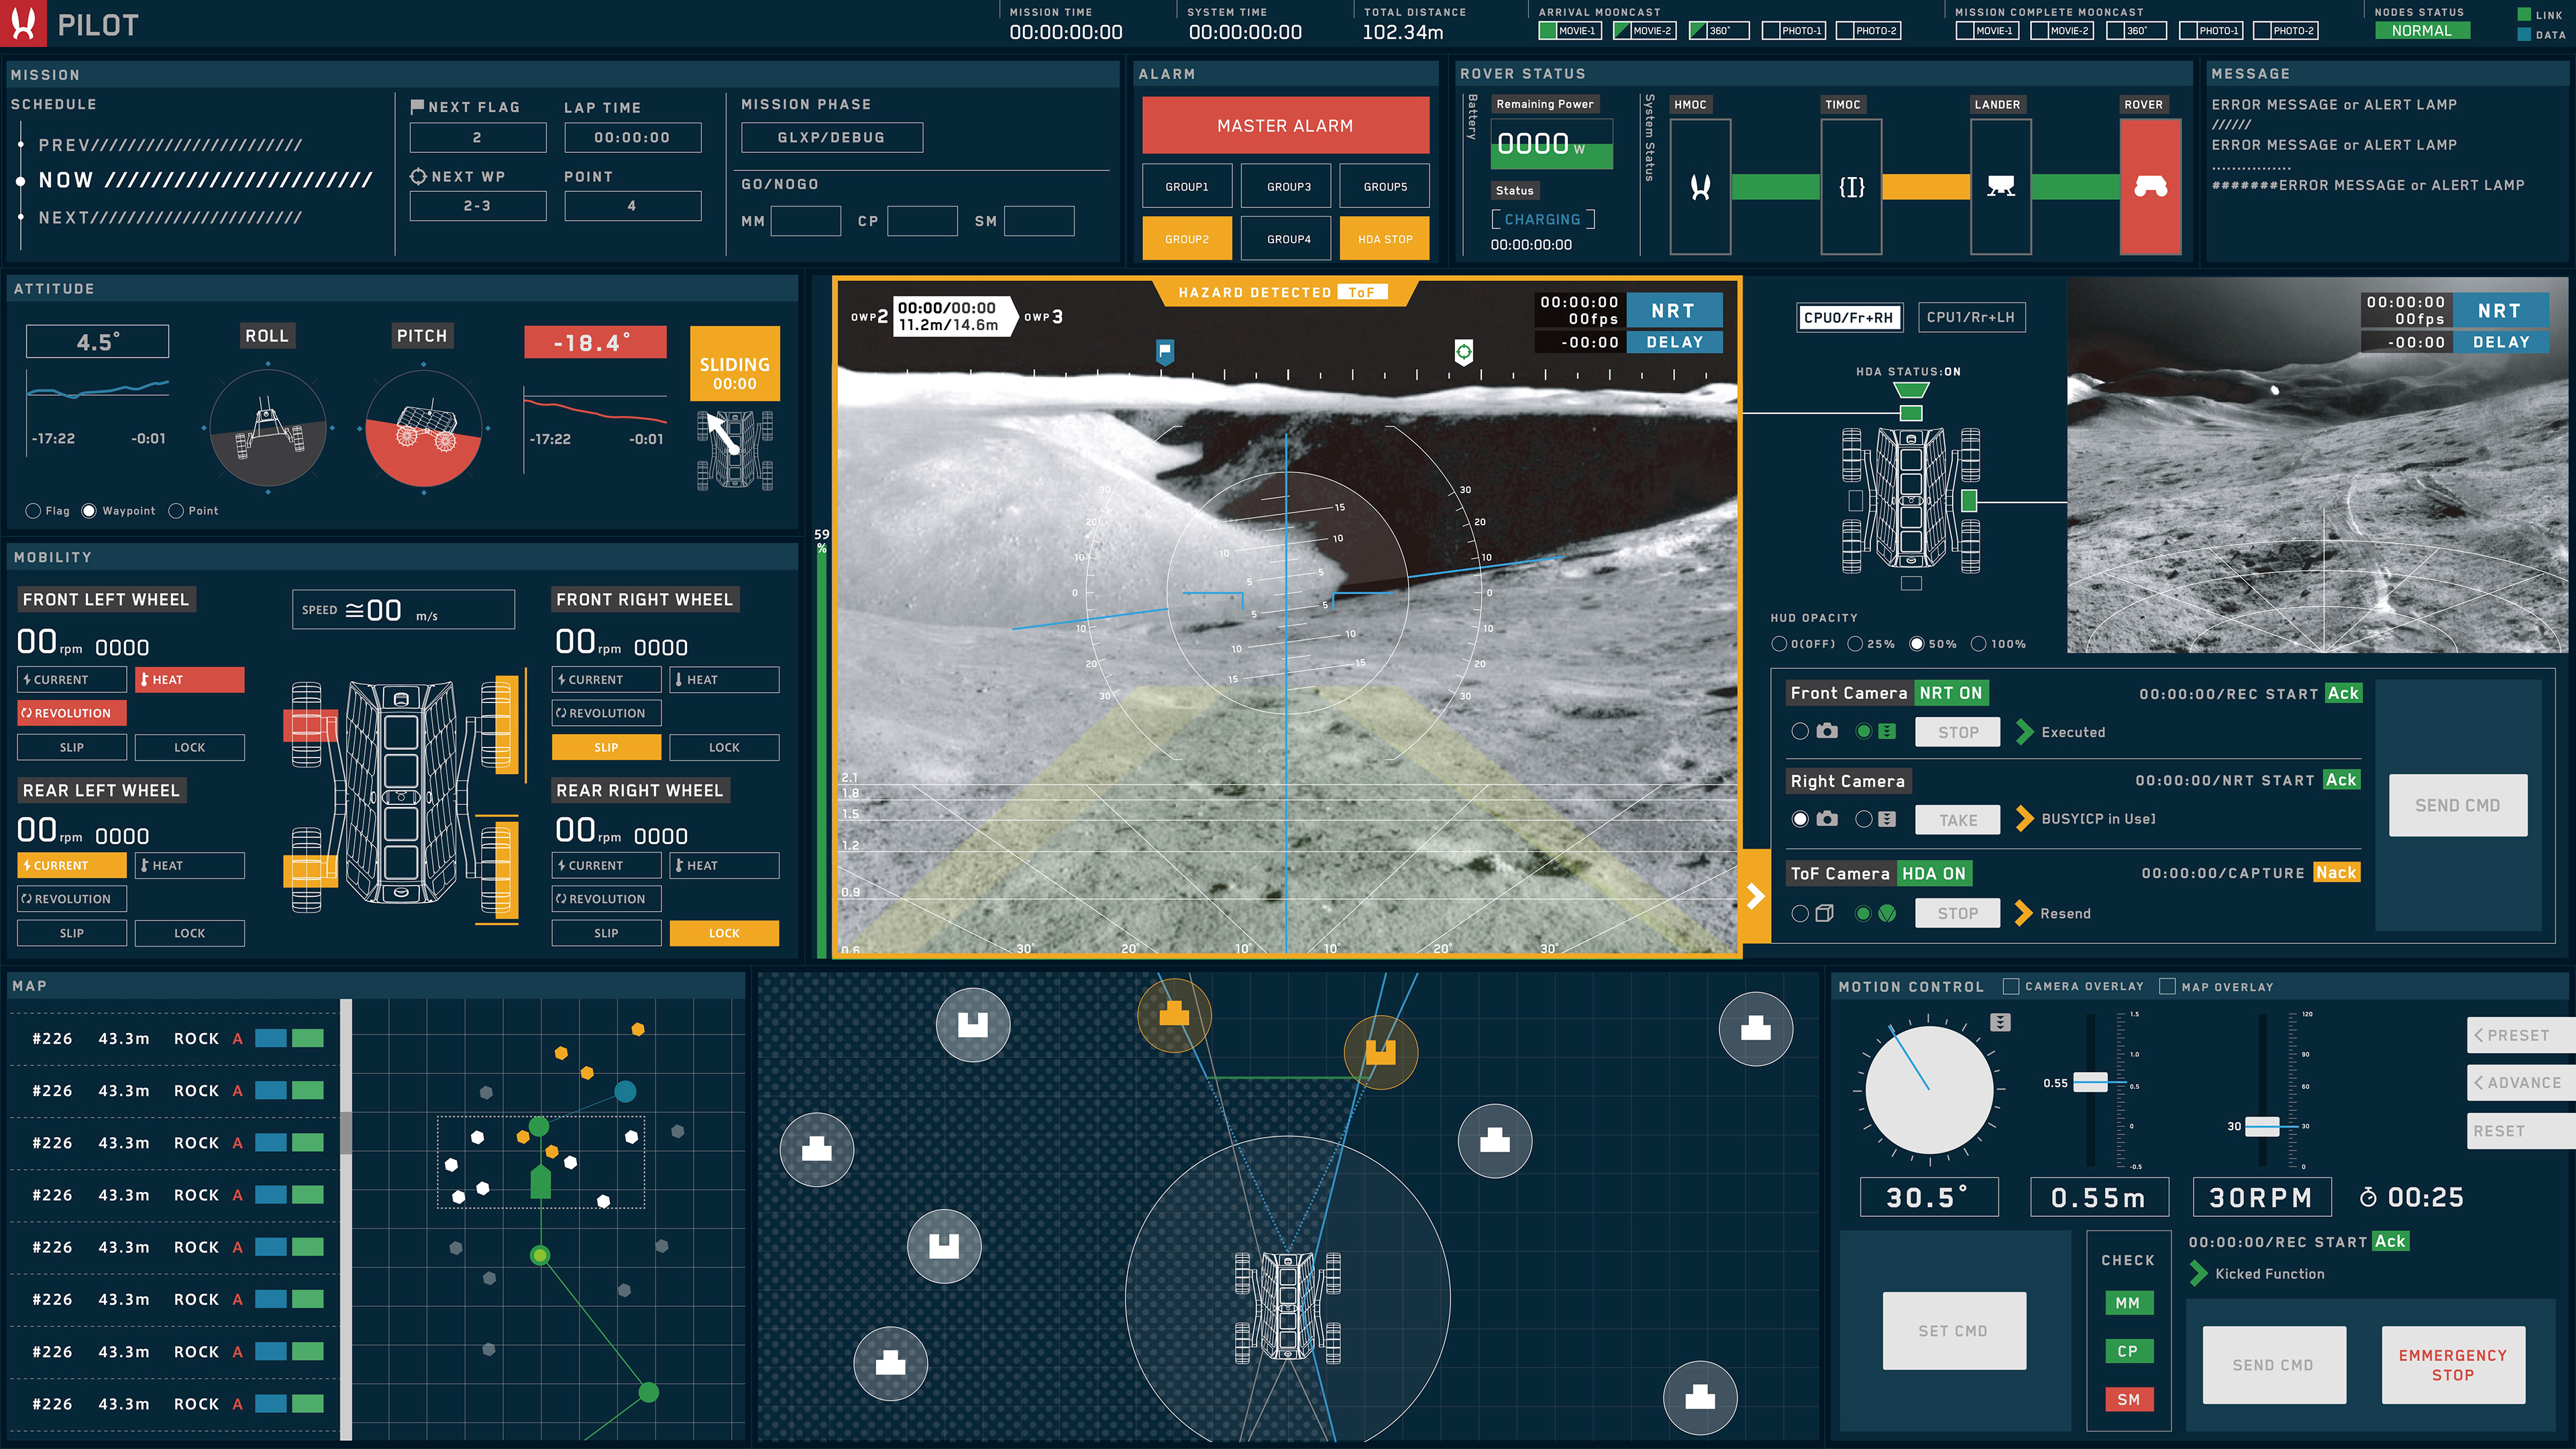This screenshot has height=1449, width=2576.
Task: Enable the Map Overlay checkbox
Action: pyautogui.click(x=2167, y=986)
